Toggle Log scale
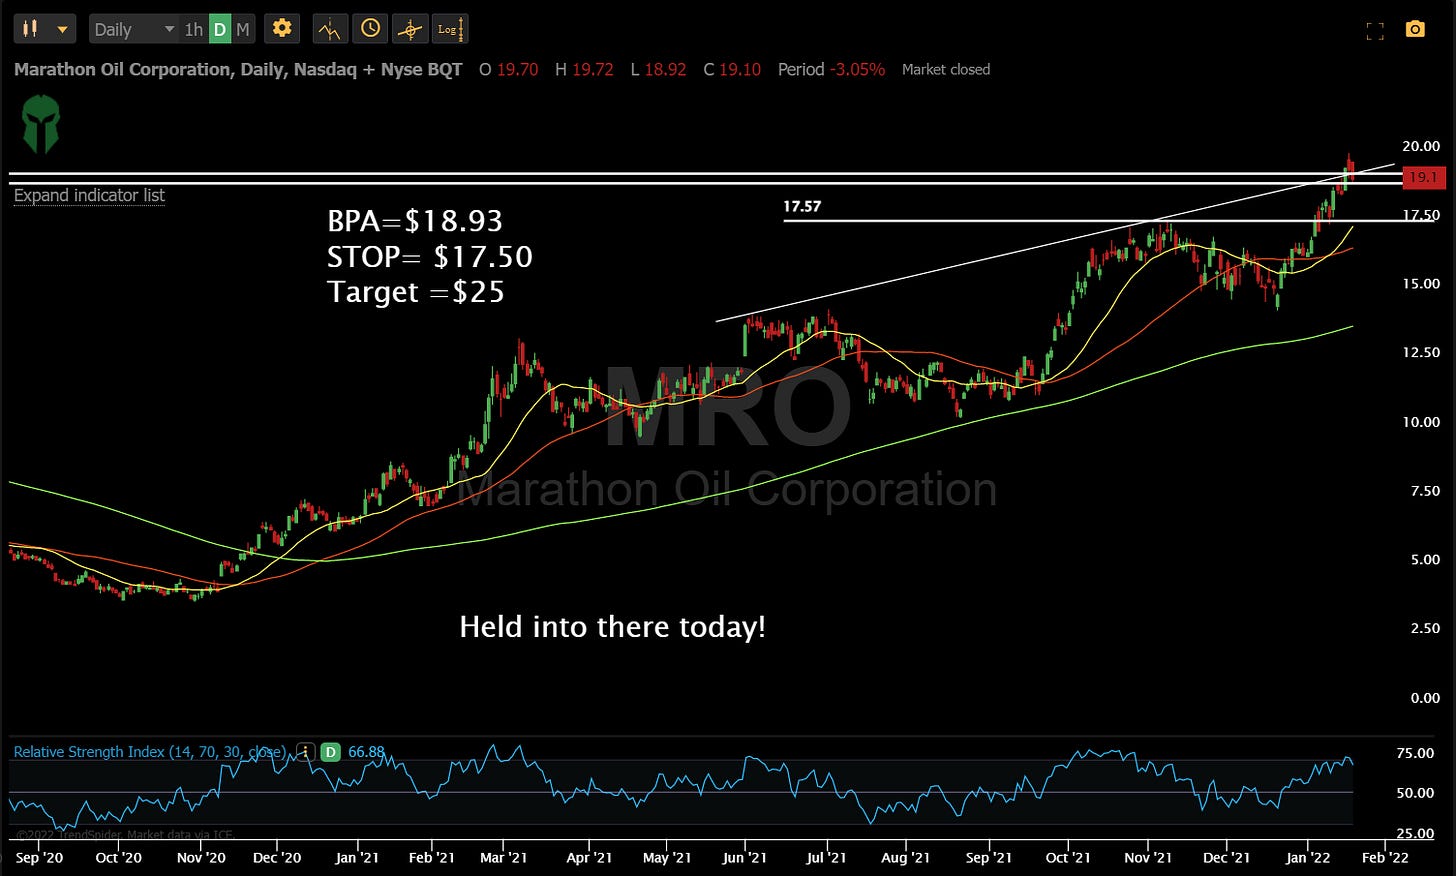1456x876 pixels. 448,30
